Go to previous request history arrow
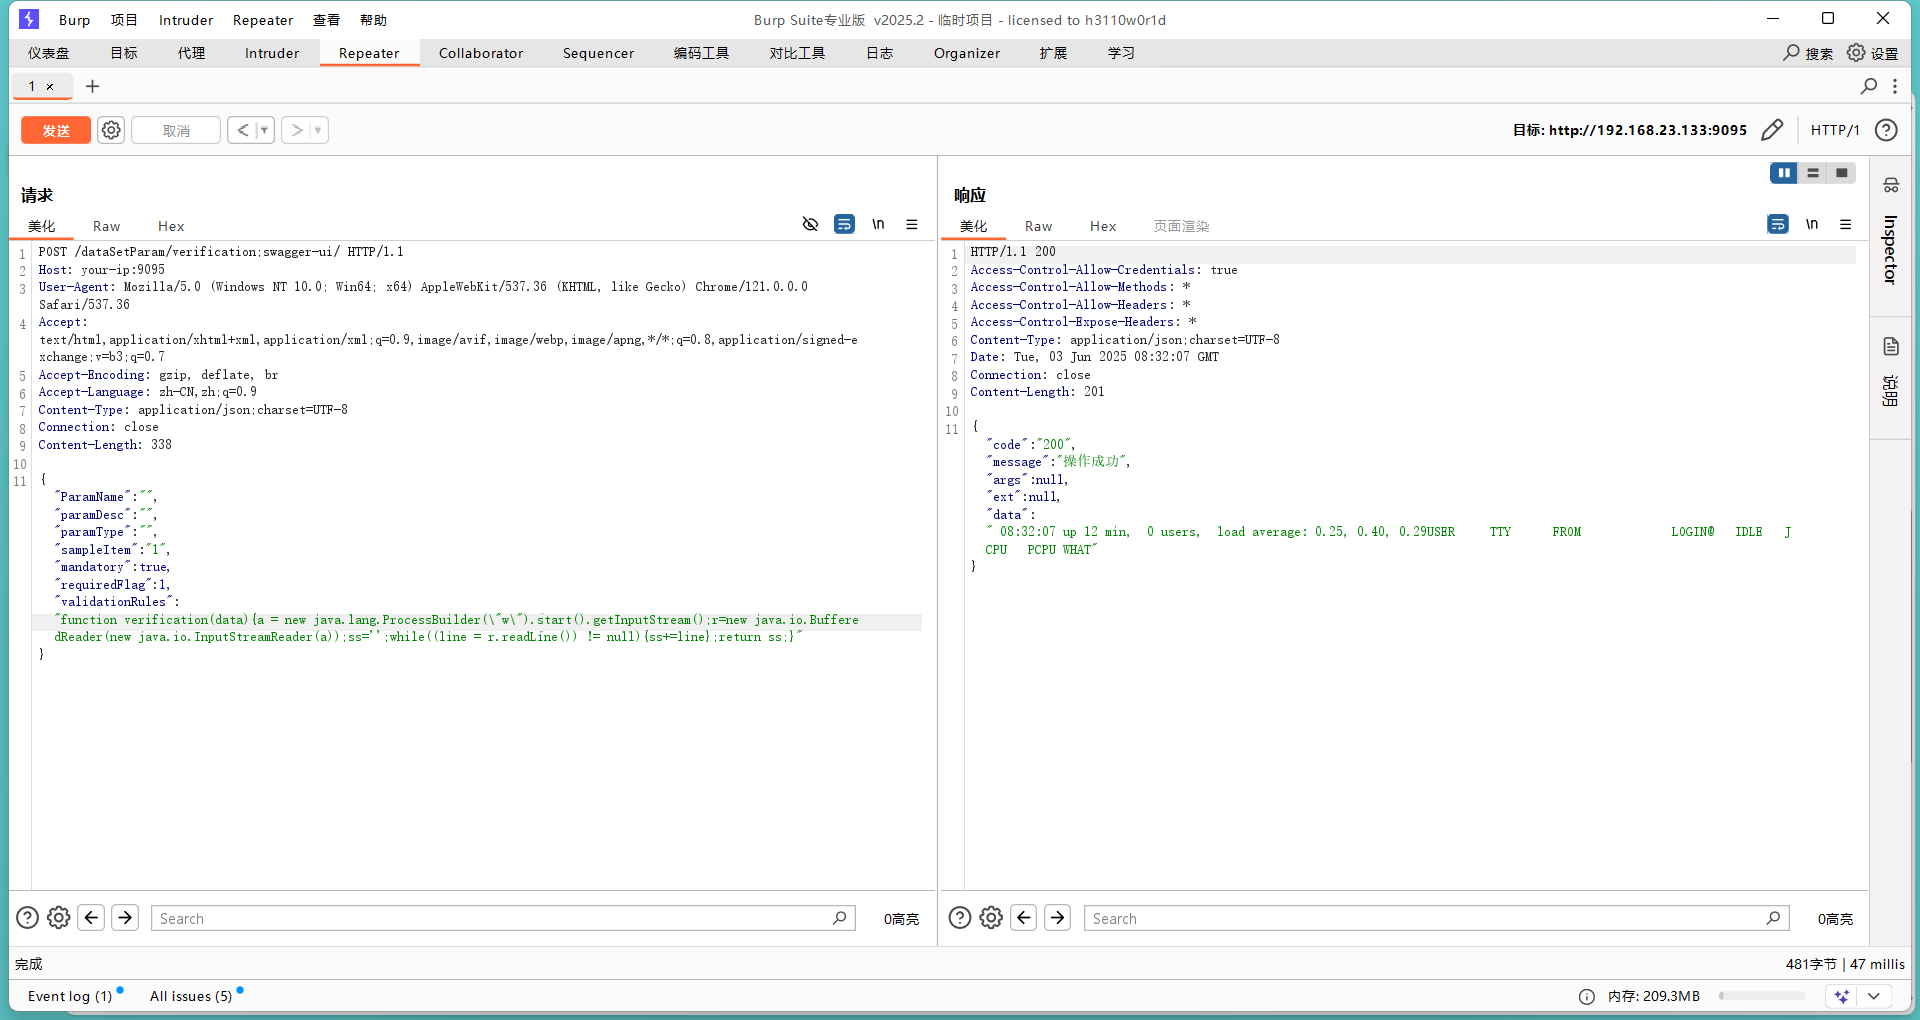Screen dimensions: 1920x1020 (x=242, y=130)
